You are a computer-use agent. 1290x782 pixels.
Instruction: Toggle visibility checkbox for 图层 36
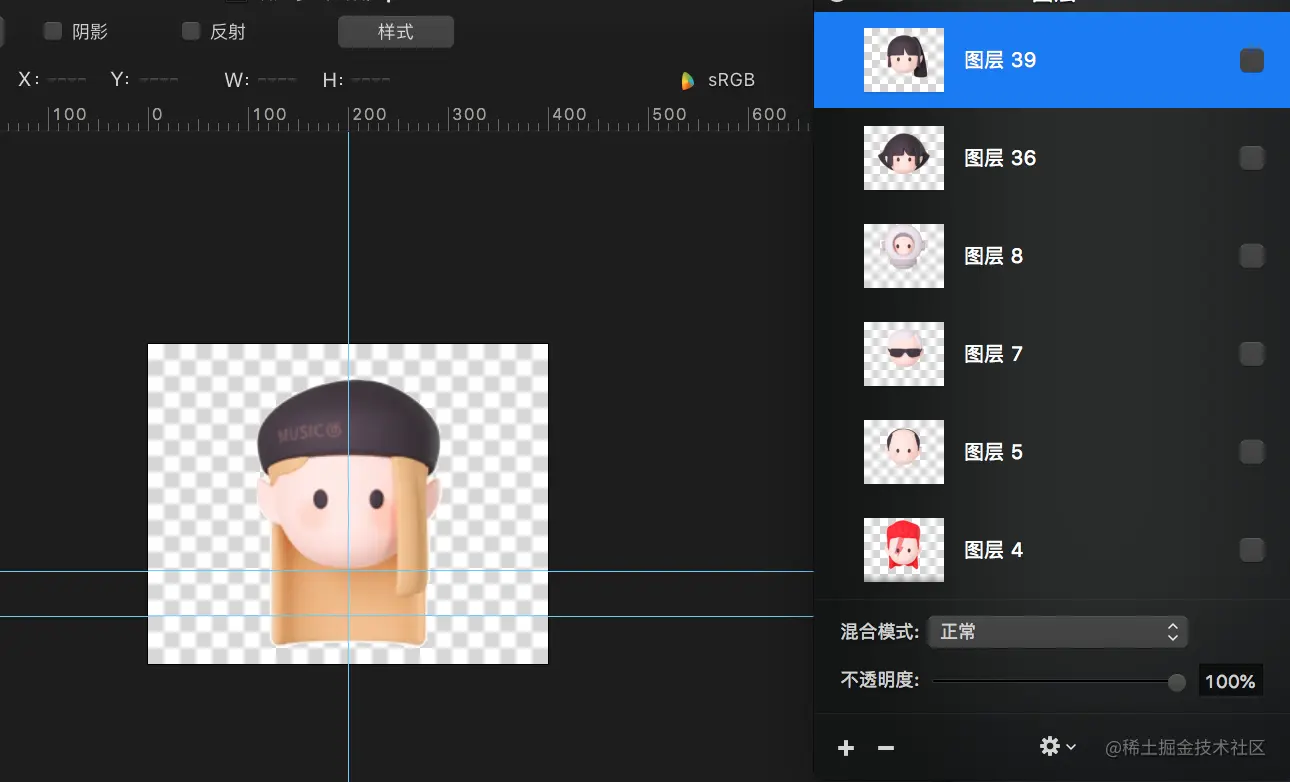[1252, 158]
